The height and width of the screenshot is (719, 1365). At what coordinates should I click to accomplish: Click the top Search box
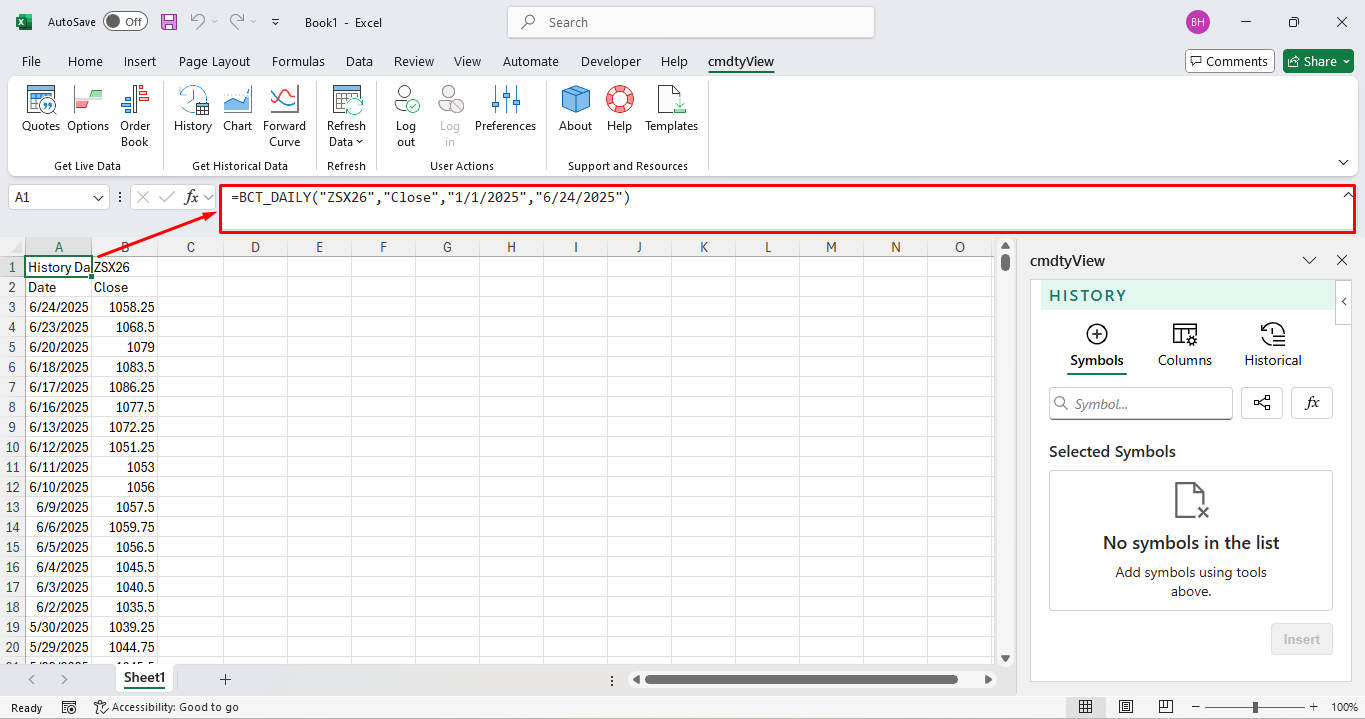coord(691,22)
